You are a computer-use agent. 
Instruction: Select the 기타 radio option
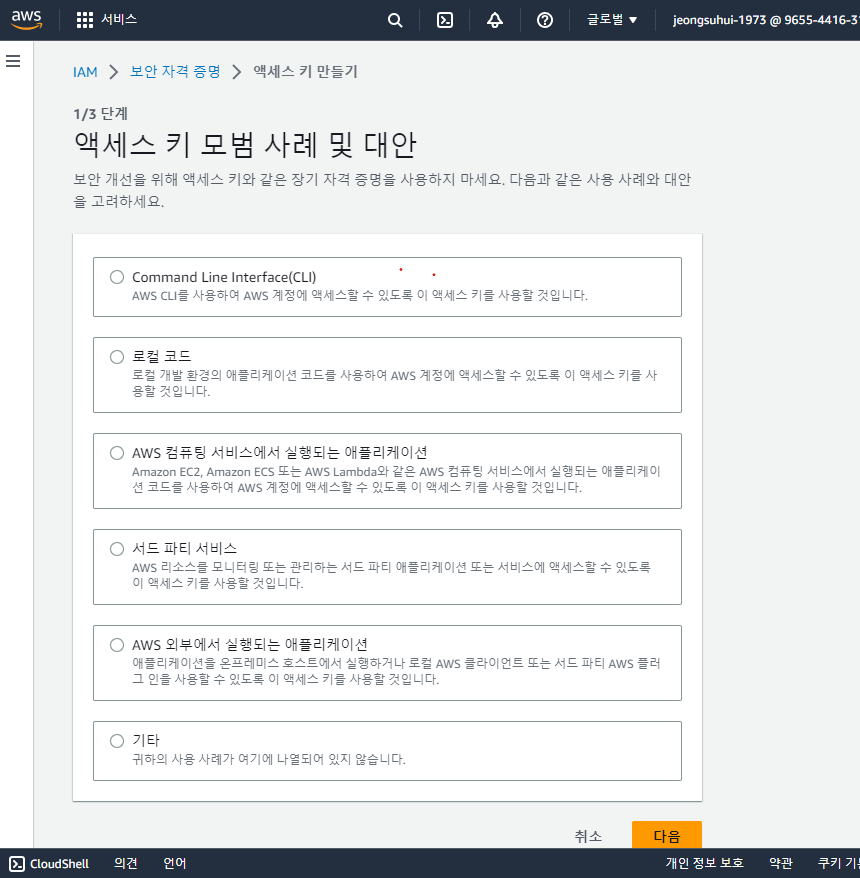117,741
